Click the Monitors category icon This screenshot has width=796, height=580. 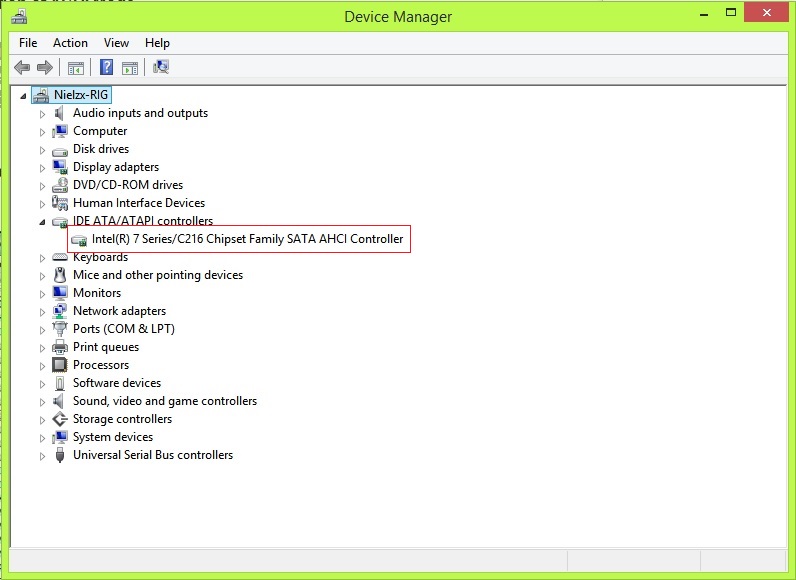(60, 293)
